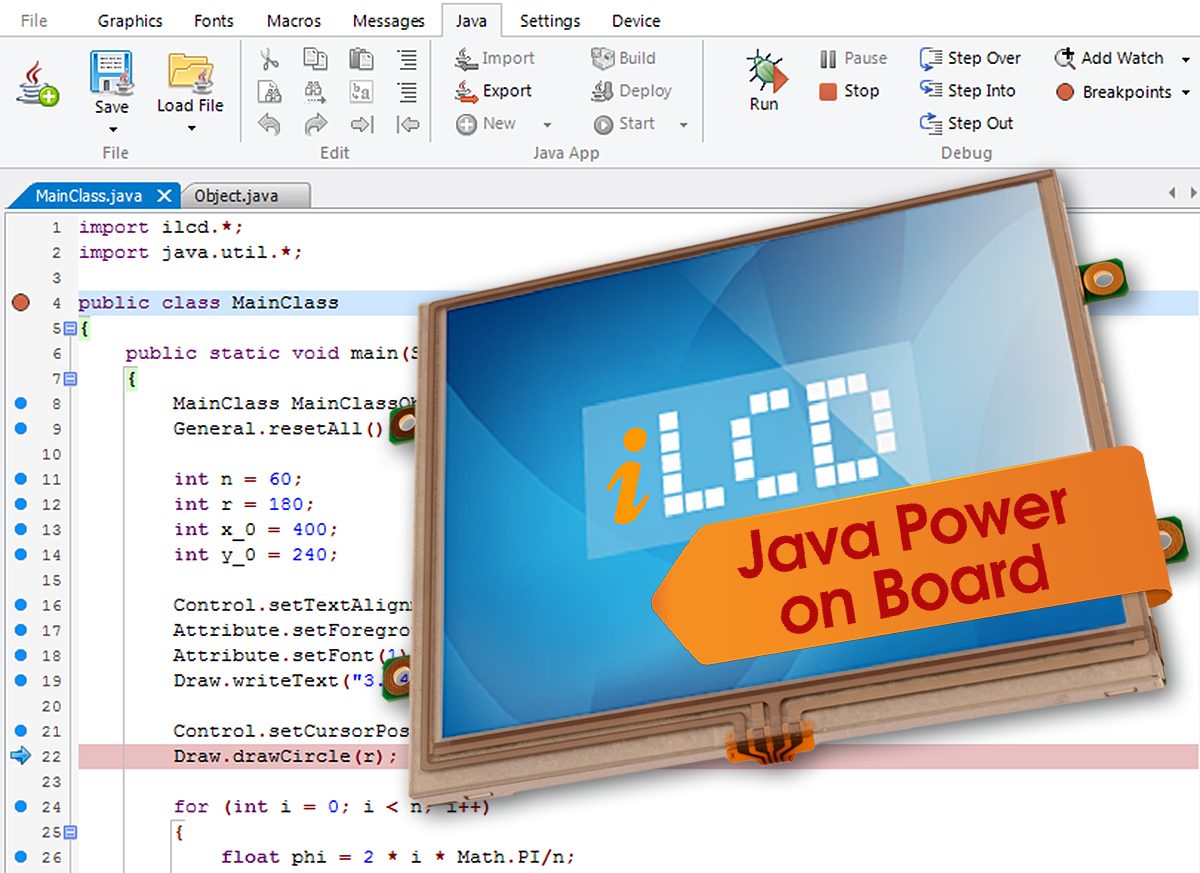Click the Copy icon in Edit group

(315, 59)
